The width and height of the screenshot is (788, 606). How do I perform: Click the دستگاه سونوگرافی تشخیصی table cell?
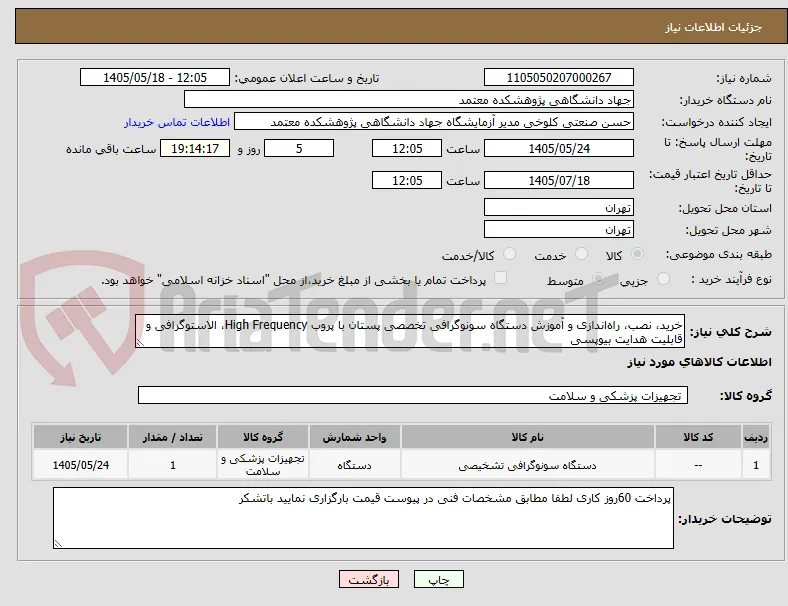click(528, 465)
